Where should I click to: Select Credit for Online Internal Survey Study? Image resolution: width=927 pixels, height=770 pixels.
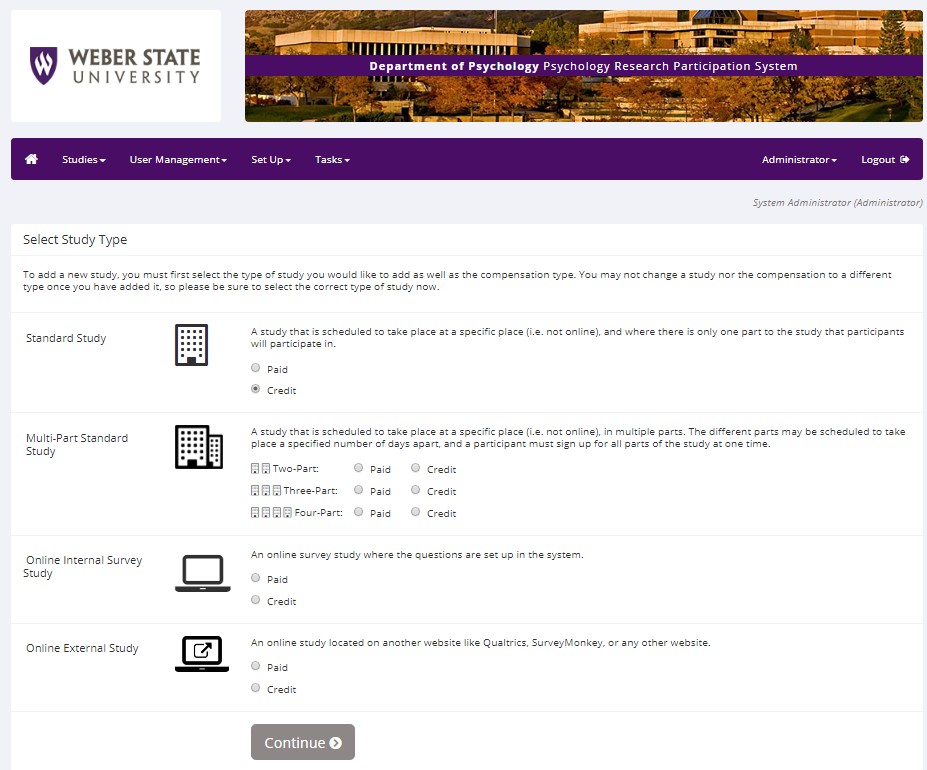tap(256, 600)
